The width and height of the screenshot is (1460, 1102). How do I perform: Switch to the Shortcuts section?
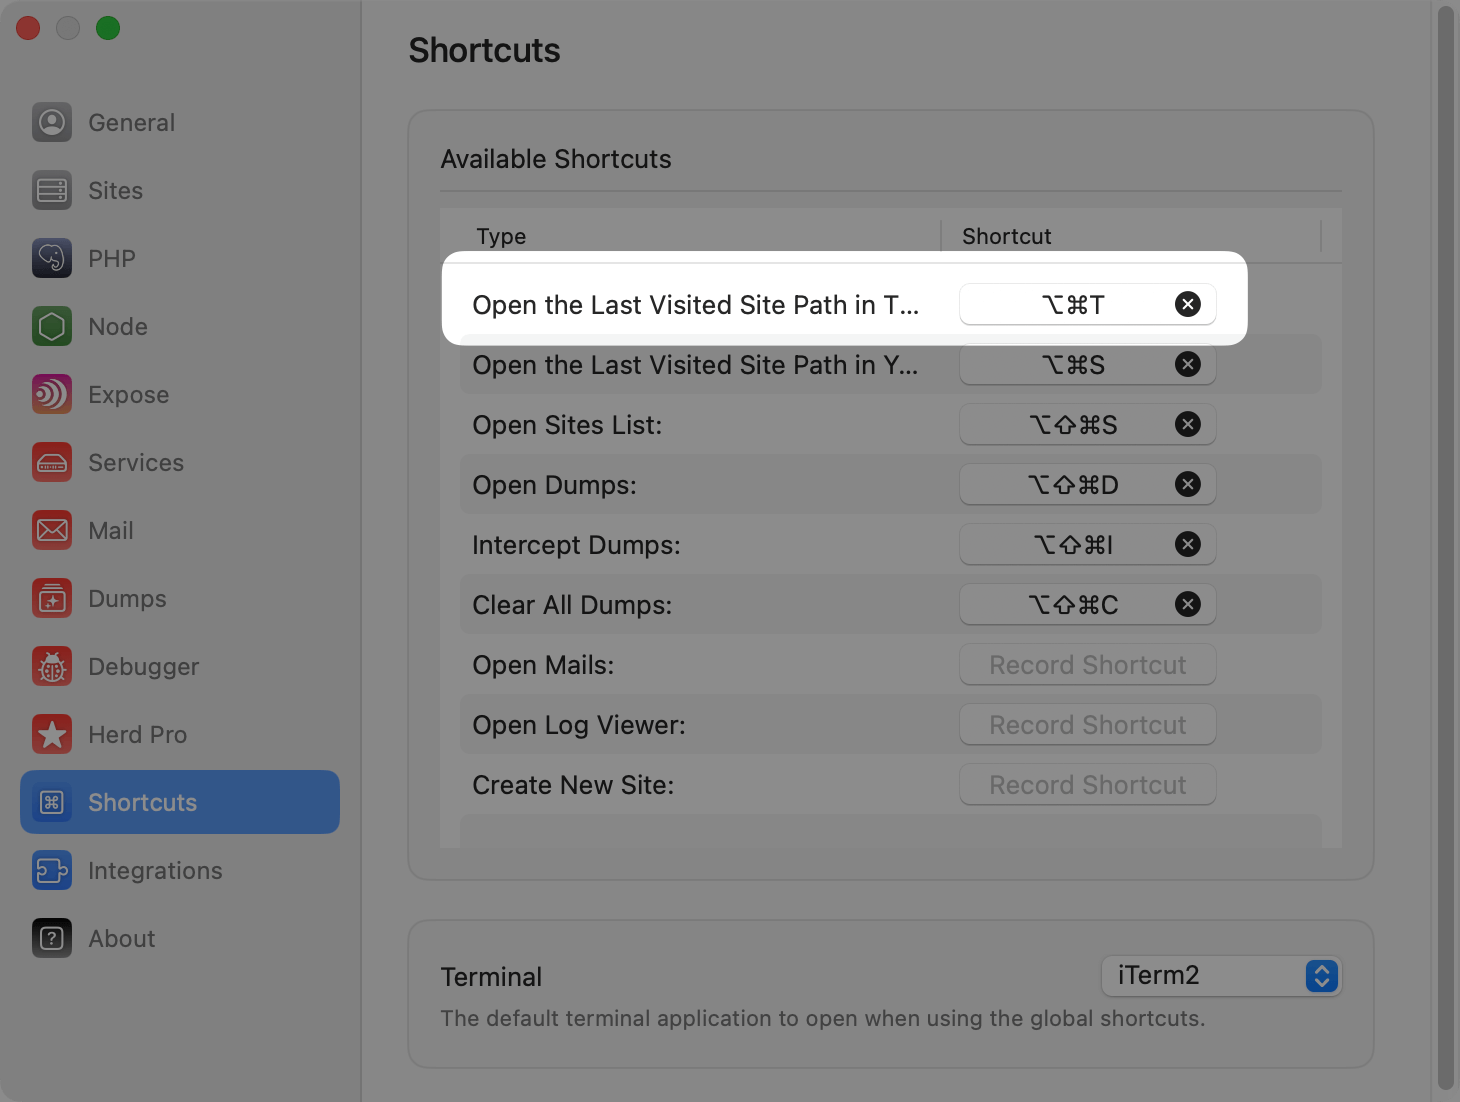point(142,802)
